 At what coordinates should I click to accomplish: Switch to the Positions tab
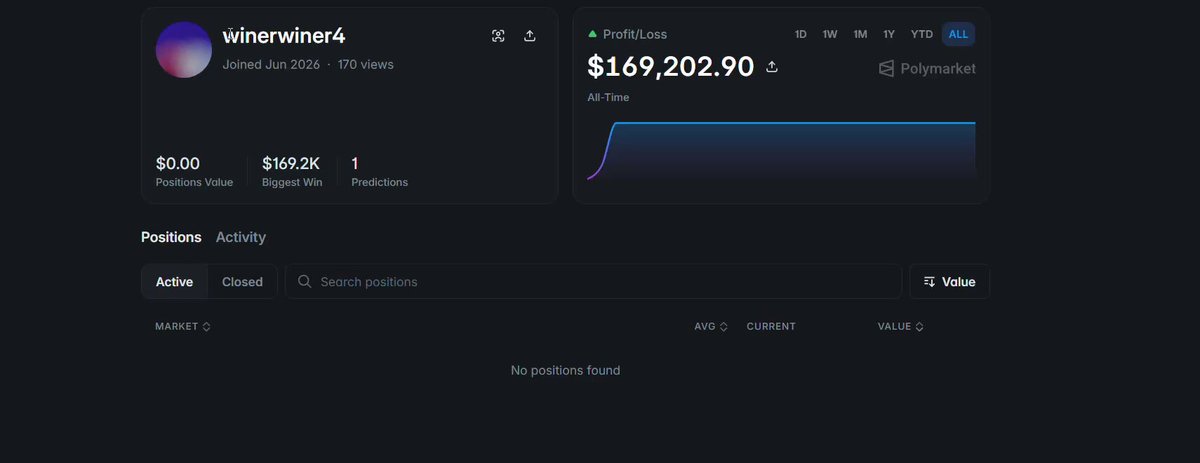tap(171, 237)
